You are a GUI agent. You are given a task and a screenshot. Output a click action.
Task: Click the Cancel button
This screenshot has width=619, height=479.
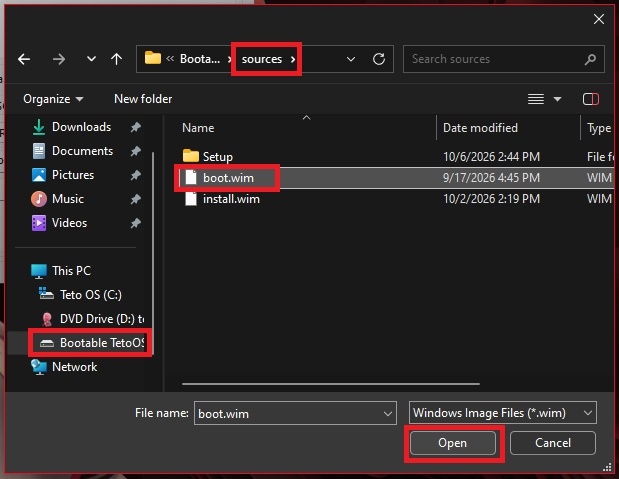553,443
